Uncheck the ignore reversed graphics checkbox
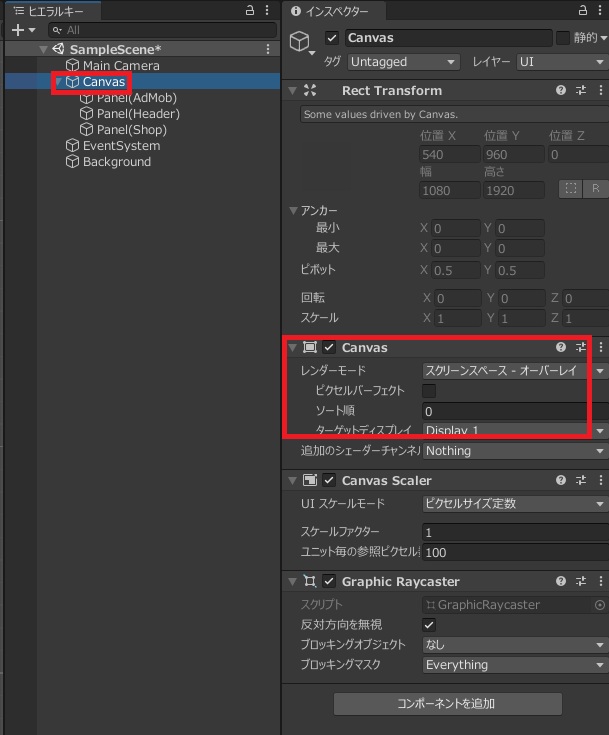Image resolution: width=609 pixels, height=735 pixels. click(429, 625)
